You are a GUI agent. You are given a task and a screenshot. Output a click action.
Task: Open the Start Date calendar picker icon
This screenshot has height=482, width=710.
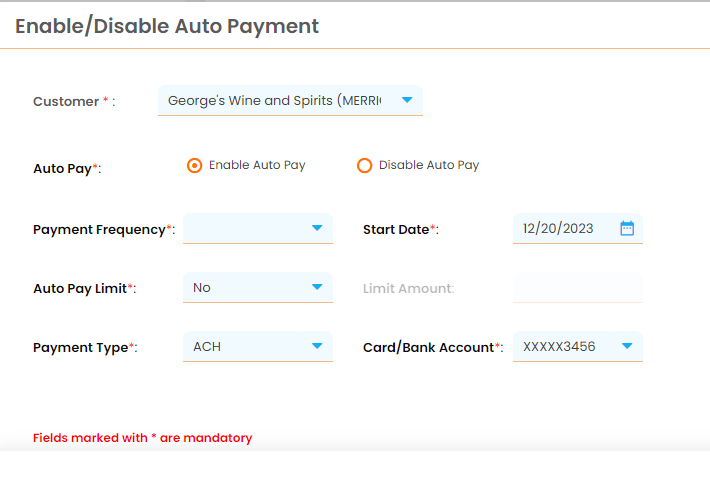[x=627, y=228]
